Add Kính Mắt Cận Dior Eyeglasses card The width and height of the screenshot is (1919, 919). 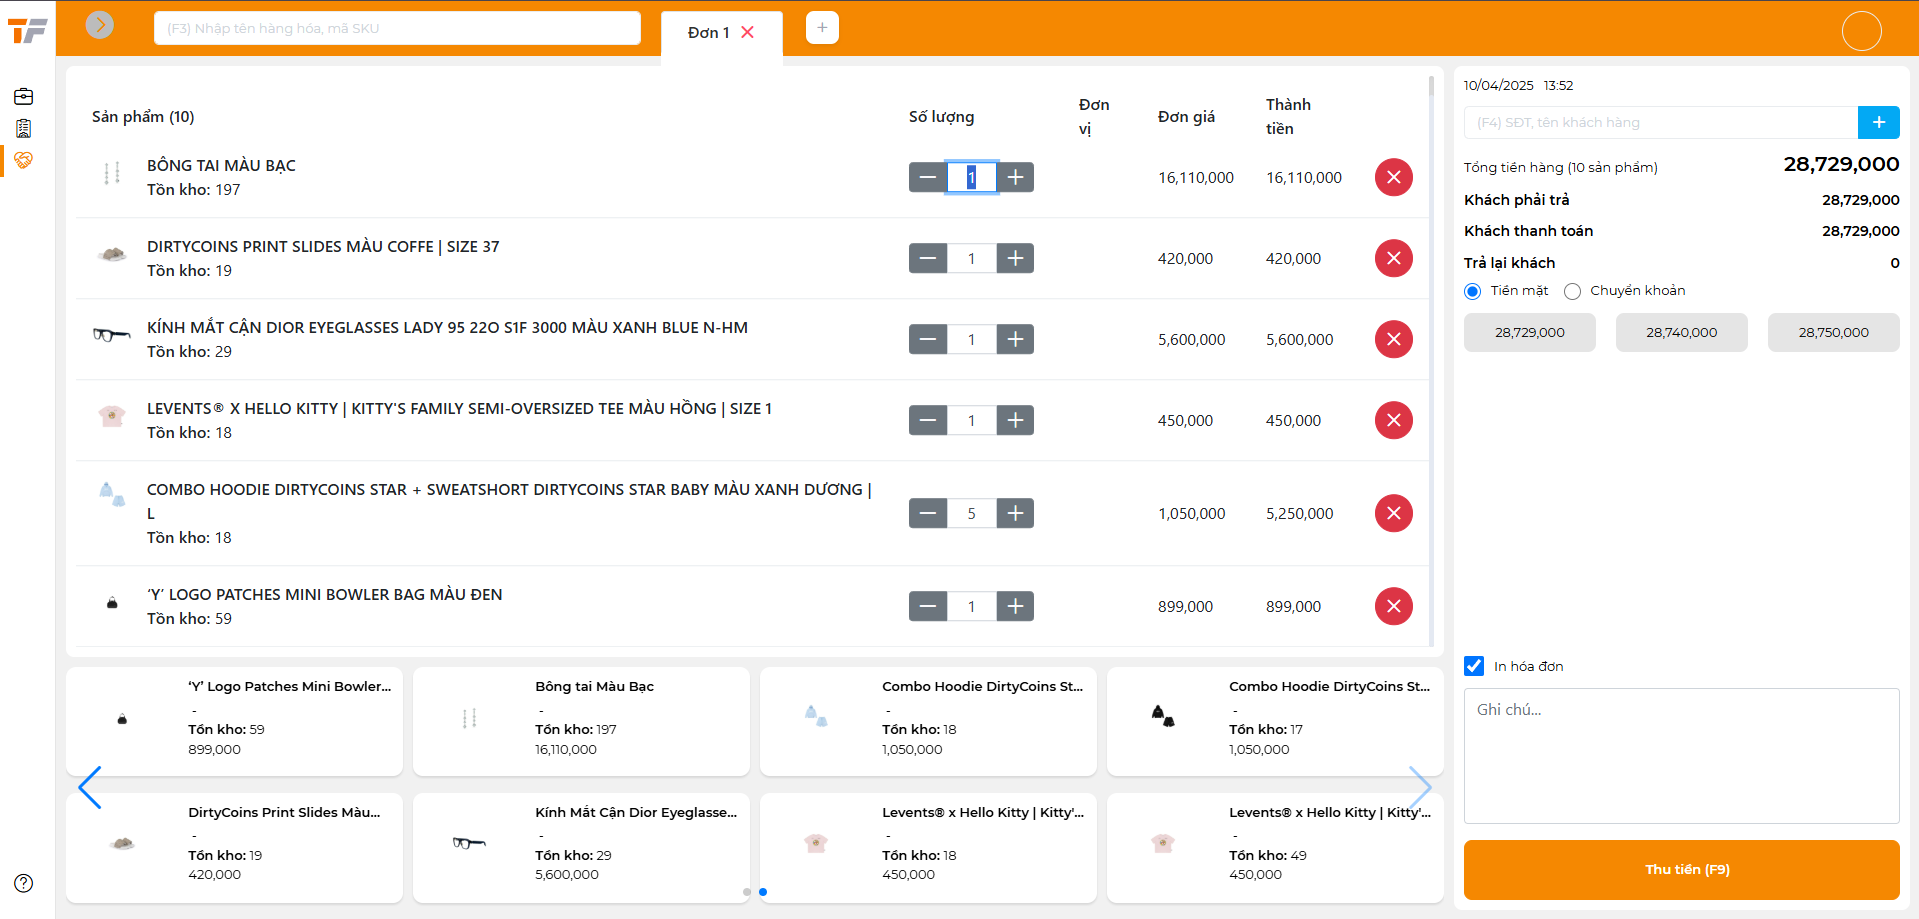(581, 847)
